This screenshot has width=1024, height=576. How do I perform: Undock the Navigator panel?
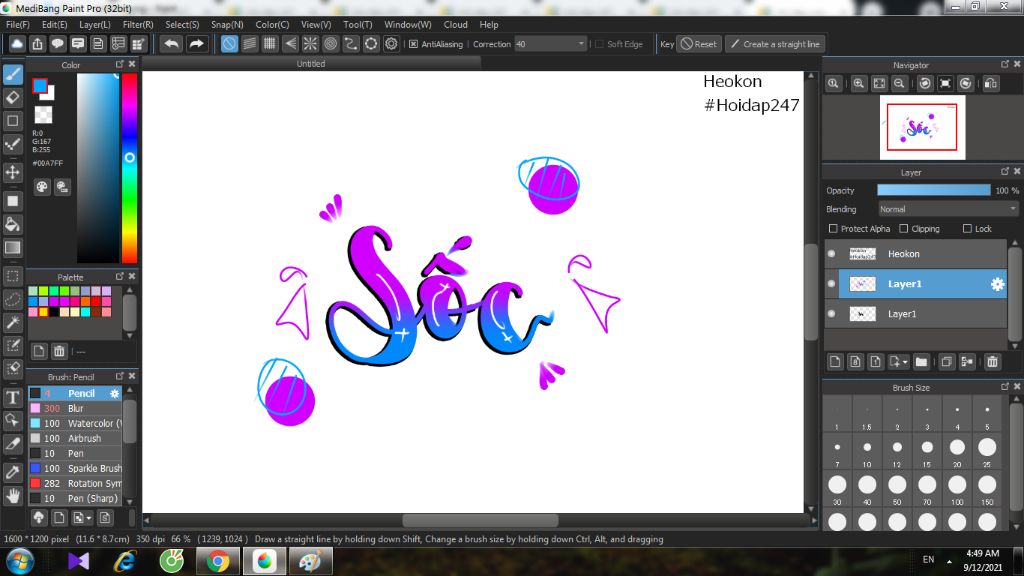(1004, 64)
